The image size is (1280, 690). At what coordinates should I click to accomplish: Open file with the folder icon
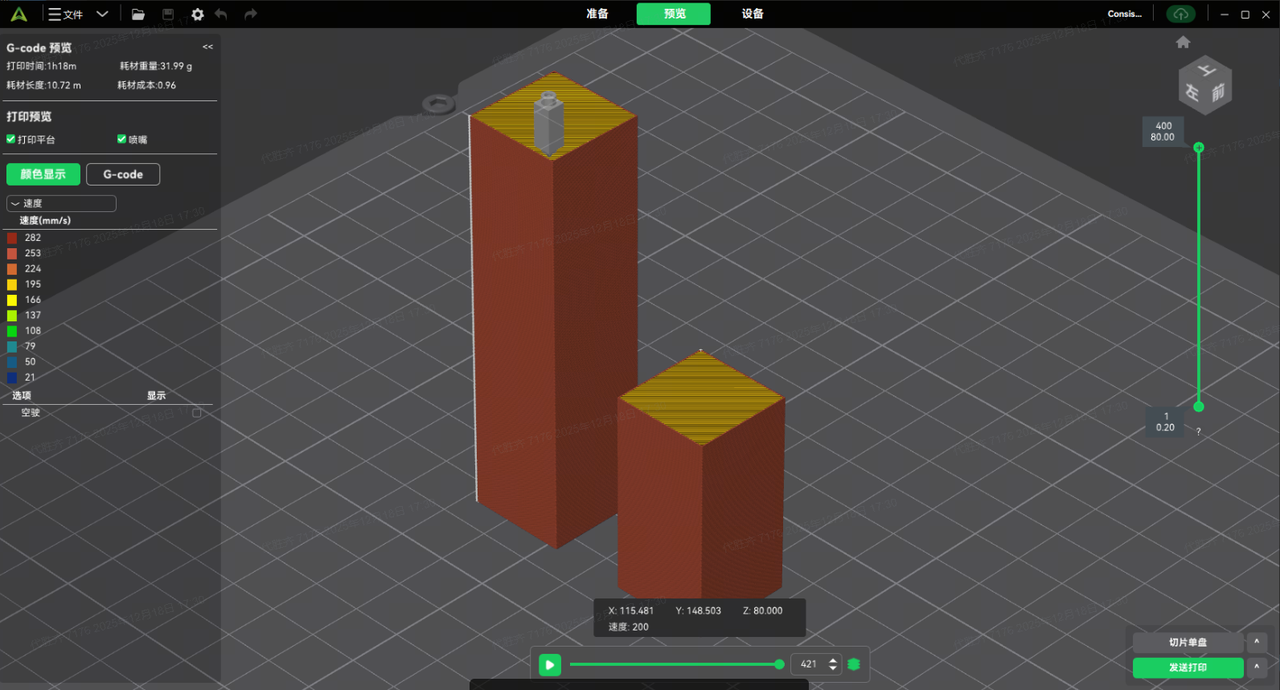coord(139,14)
